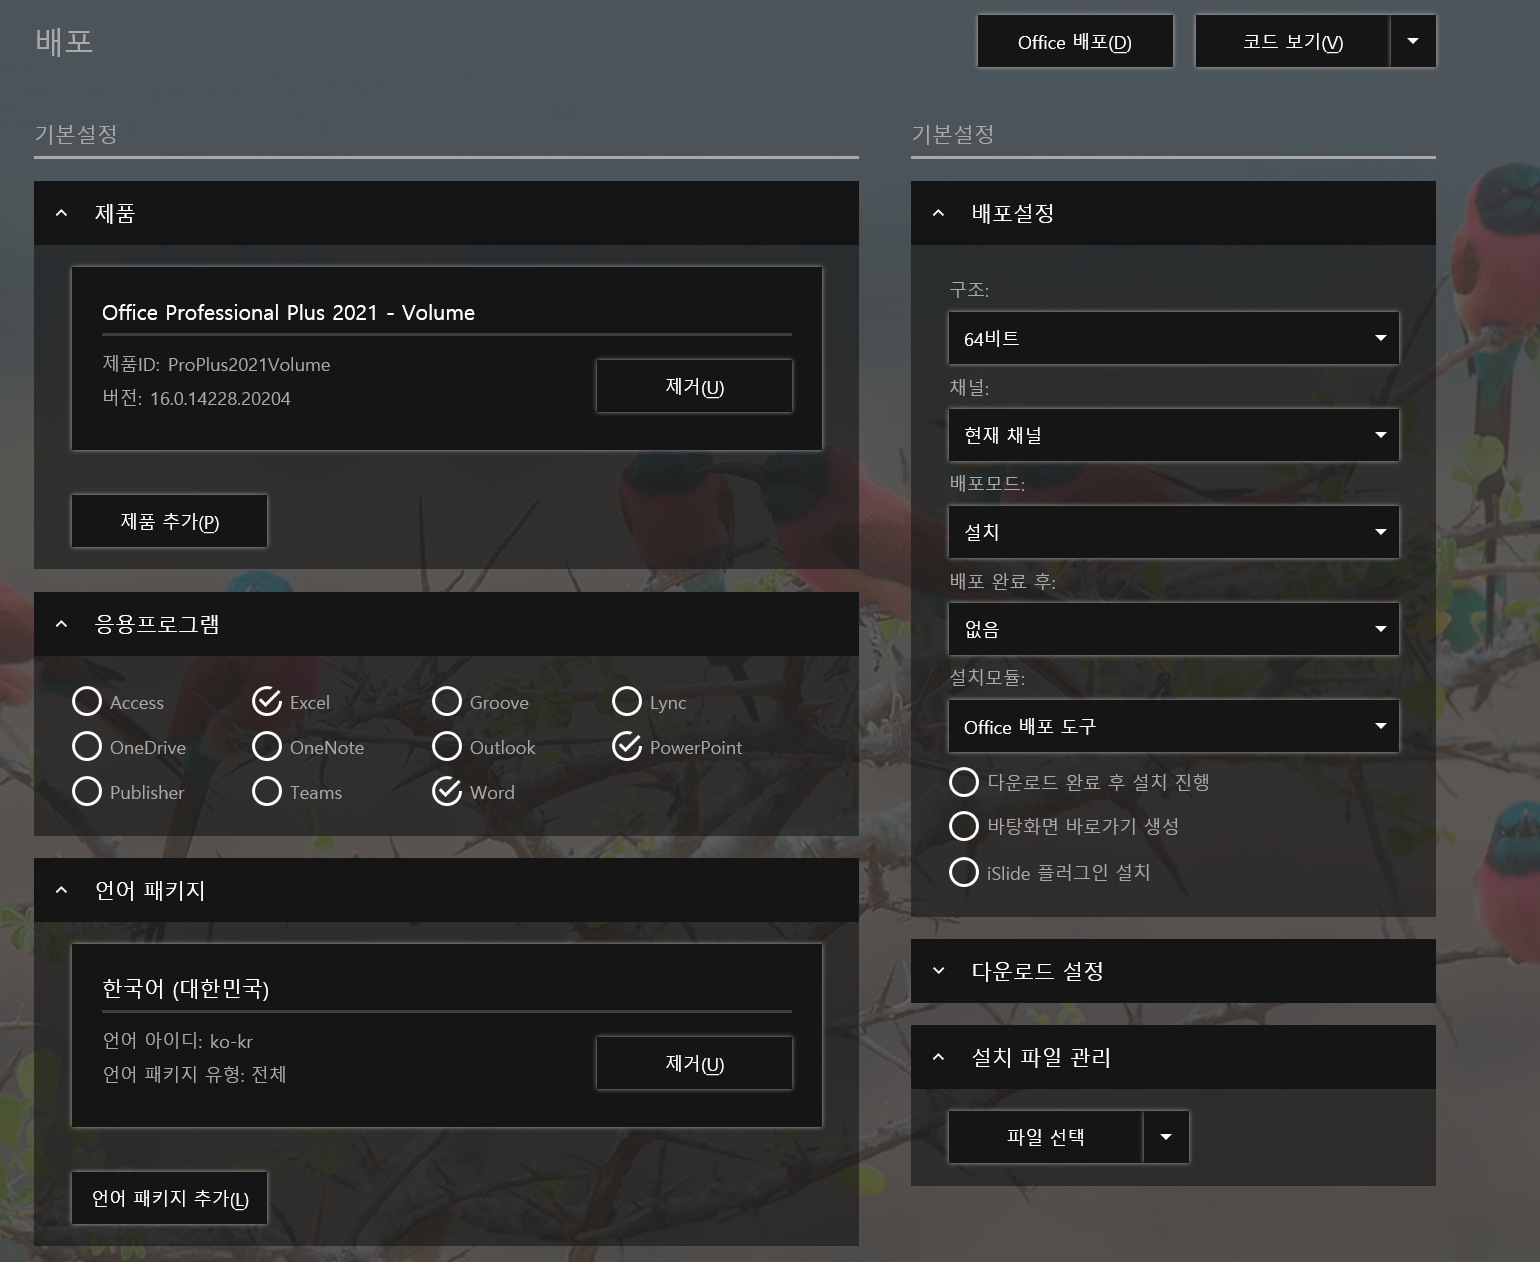Remove the Office Professional Plus 2021 product

(x=694, y=386)
